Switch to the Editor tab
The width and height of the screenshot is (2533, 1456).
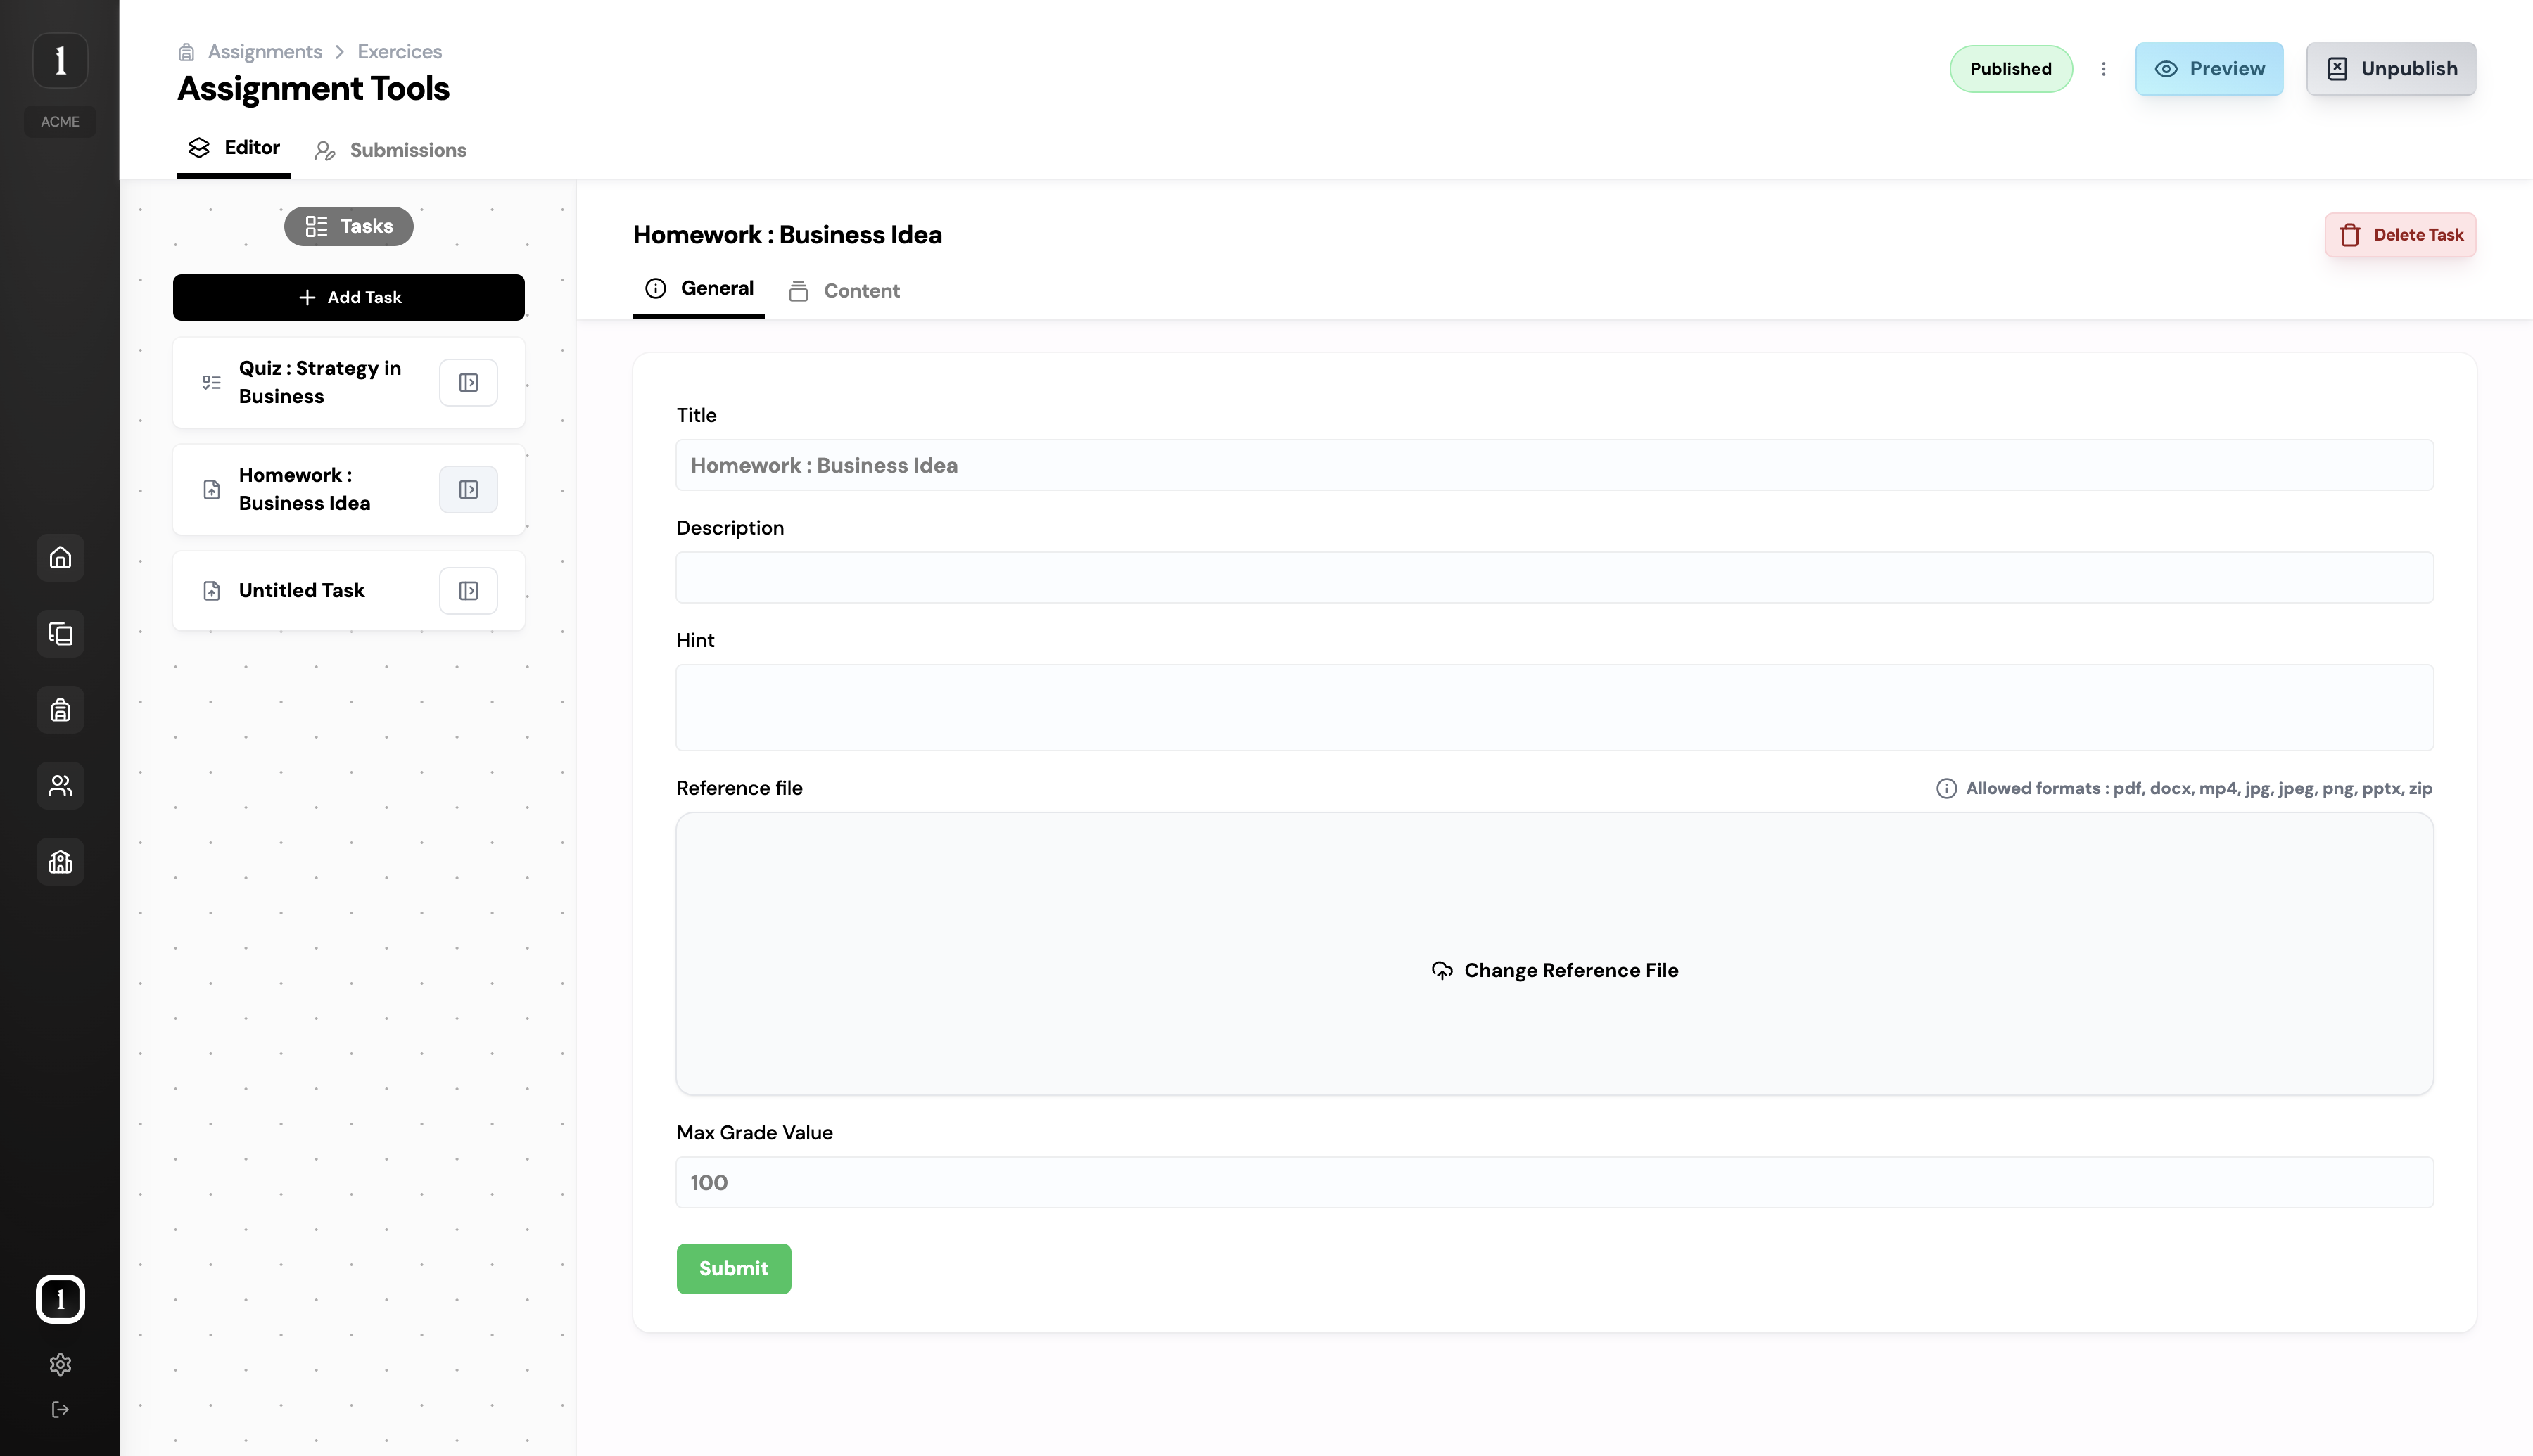(234, 148)
